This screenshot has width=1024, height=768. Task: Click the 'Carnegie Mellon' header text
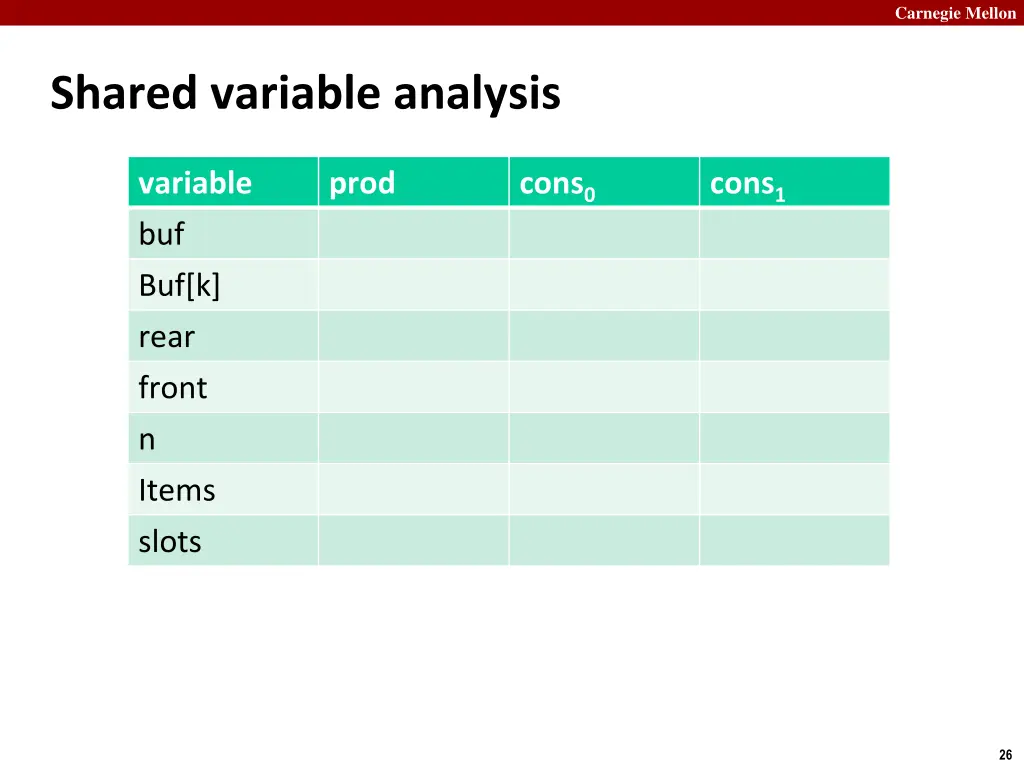pos(955,13)
